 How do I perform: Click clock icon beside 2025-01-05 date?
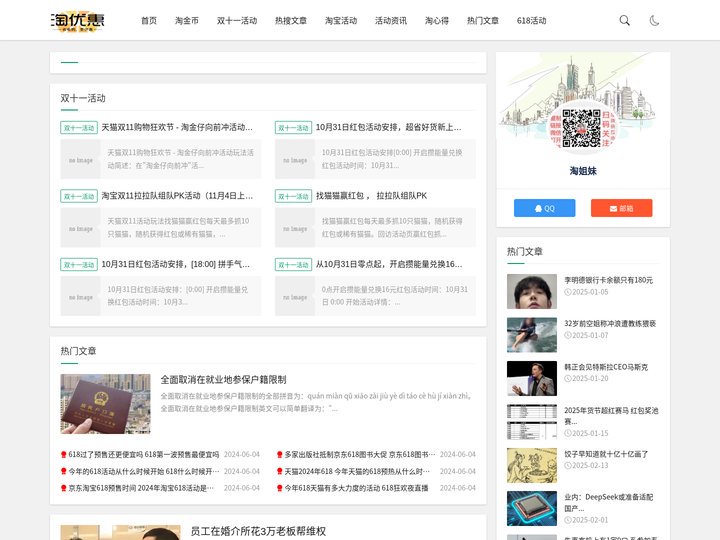click(x=568, y=292)
